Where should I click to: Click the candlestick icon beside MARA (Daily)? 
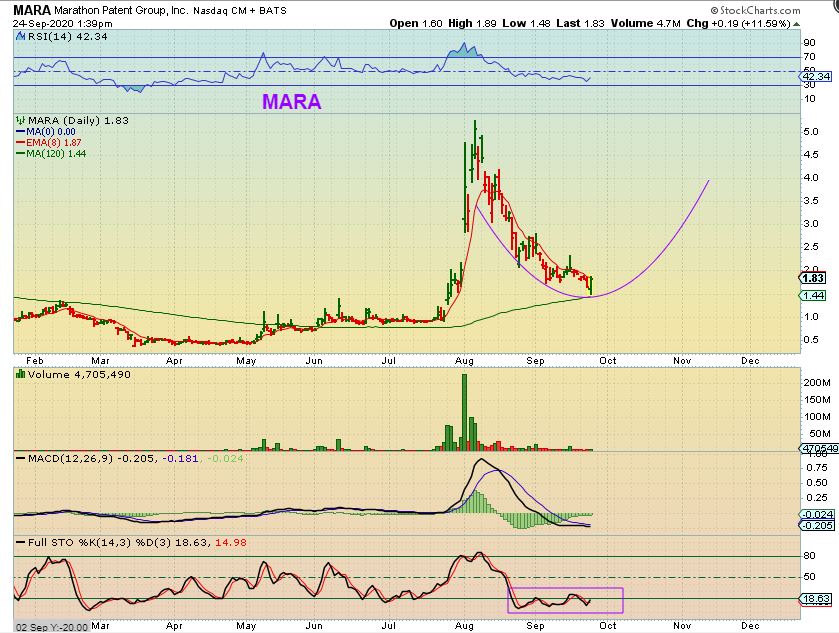click(21, 120)
